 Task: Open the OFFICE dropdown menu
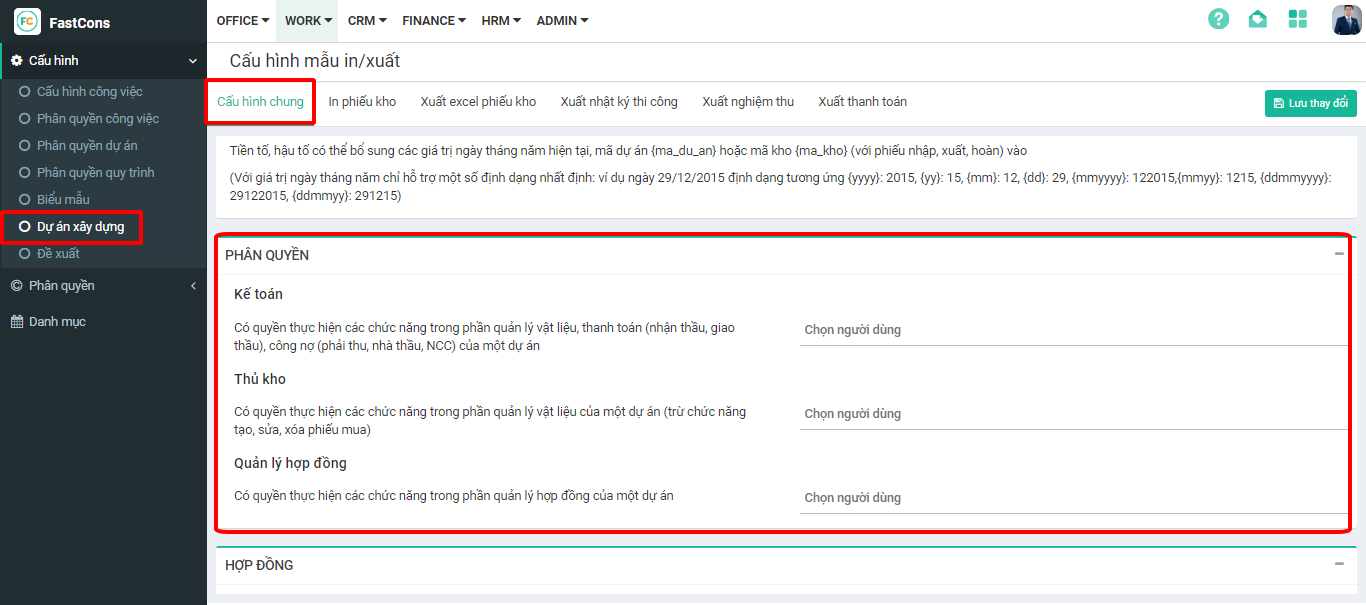click(243, 21)
